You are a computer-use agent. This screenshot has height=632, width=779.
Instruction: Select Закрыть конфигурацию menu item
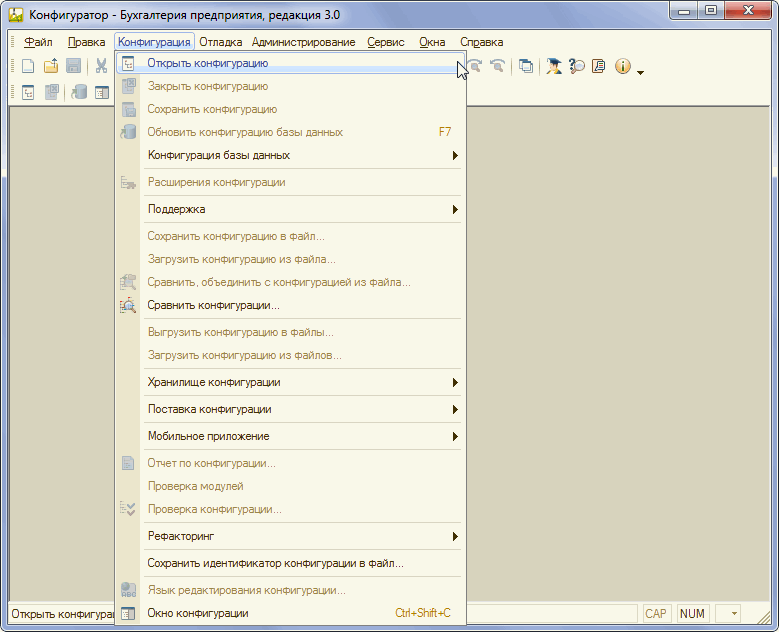(291, 86)
